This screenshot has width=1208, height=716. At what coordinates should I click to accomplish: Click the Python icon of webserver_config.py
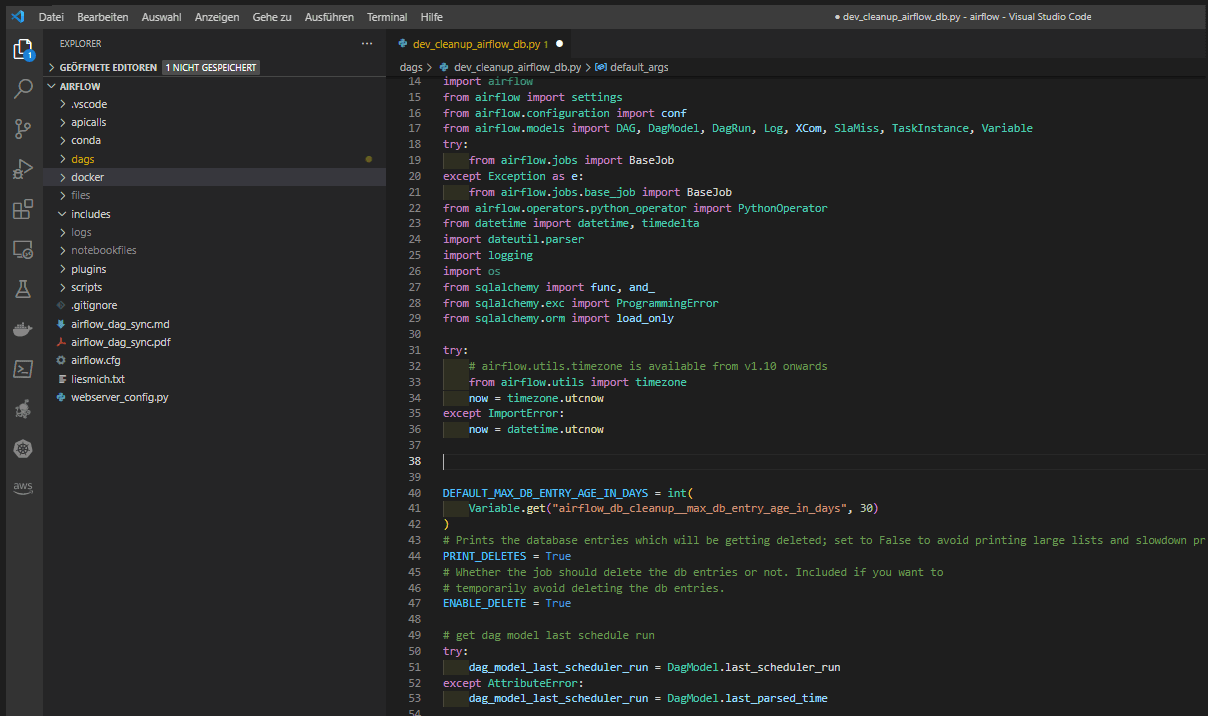coord(61,397)
